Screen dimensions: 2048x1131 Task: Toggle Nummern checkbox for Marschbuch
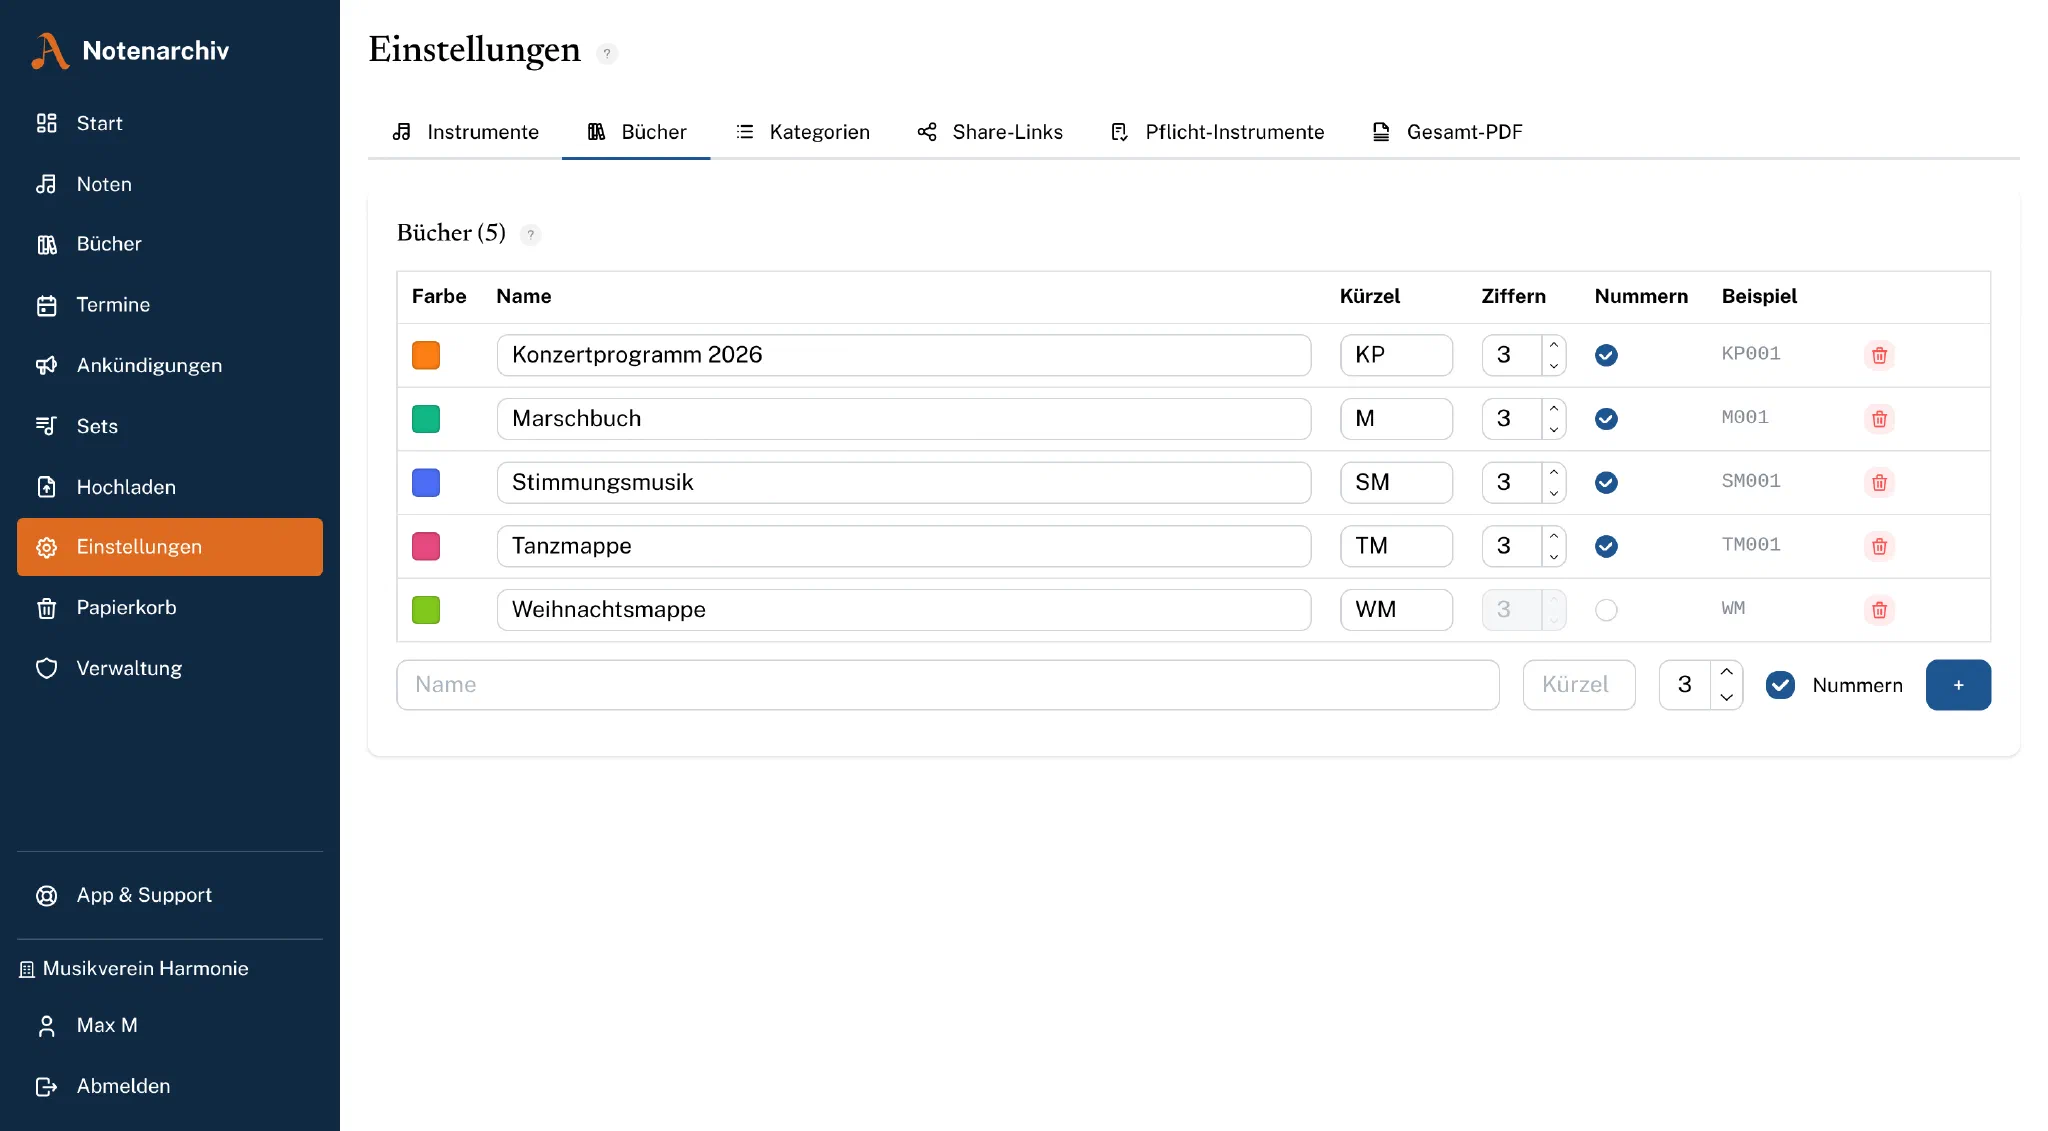[x=1606, y=419]
